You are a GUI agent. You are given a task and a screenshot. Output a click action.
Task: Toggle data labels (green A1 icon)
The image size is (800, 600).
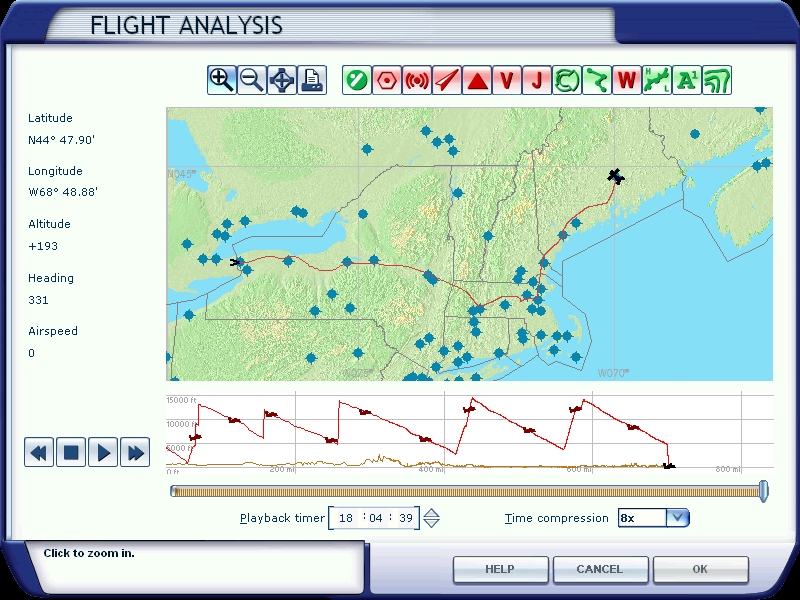687,80
